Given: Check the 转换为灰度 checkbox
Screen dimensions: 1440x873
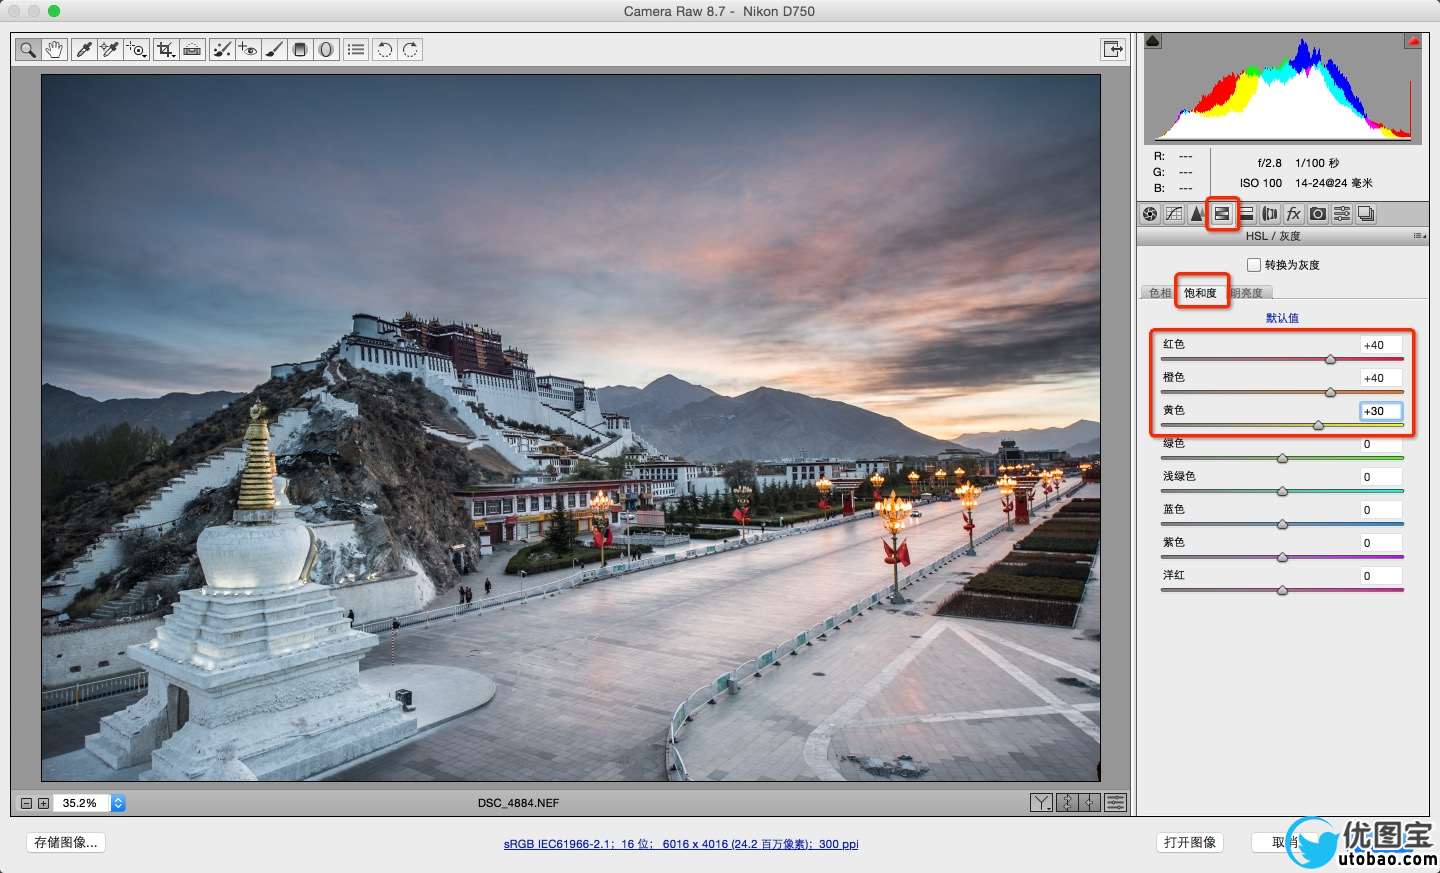Looking at the screenshot, I should 1254,265.
